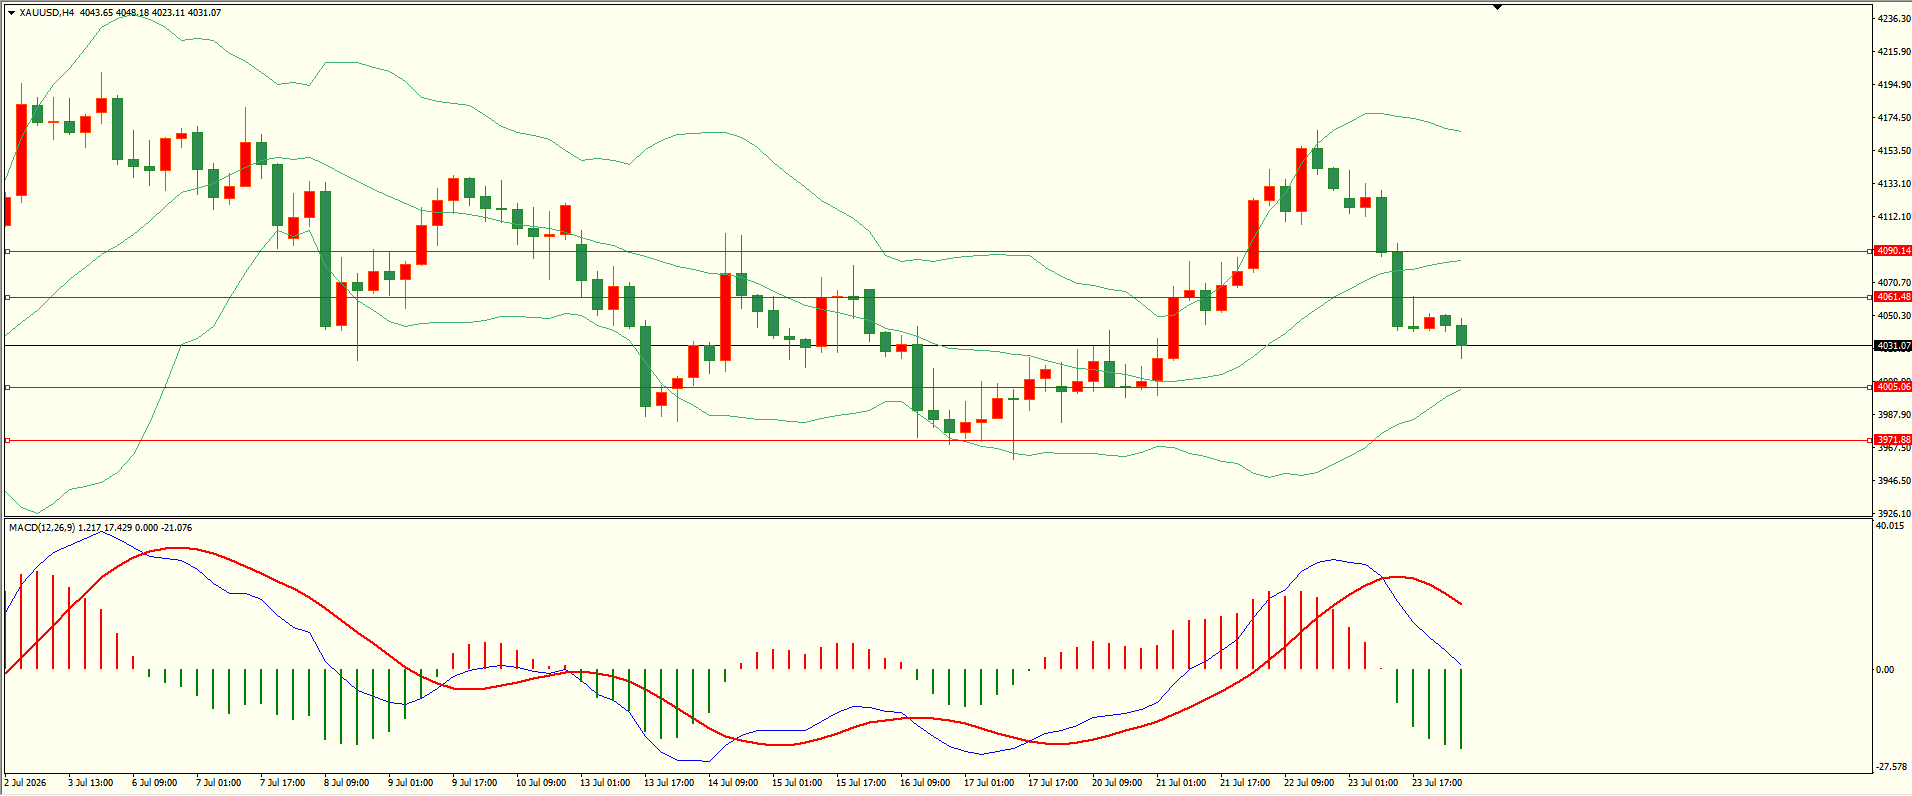
Task: Click left anchor square of red 3971.88 line
Action: pos(8,440)
